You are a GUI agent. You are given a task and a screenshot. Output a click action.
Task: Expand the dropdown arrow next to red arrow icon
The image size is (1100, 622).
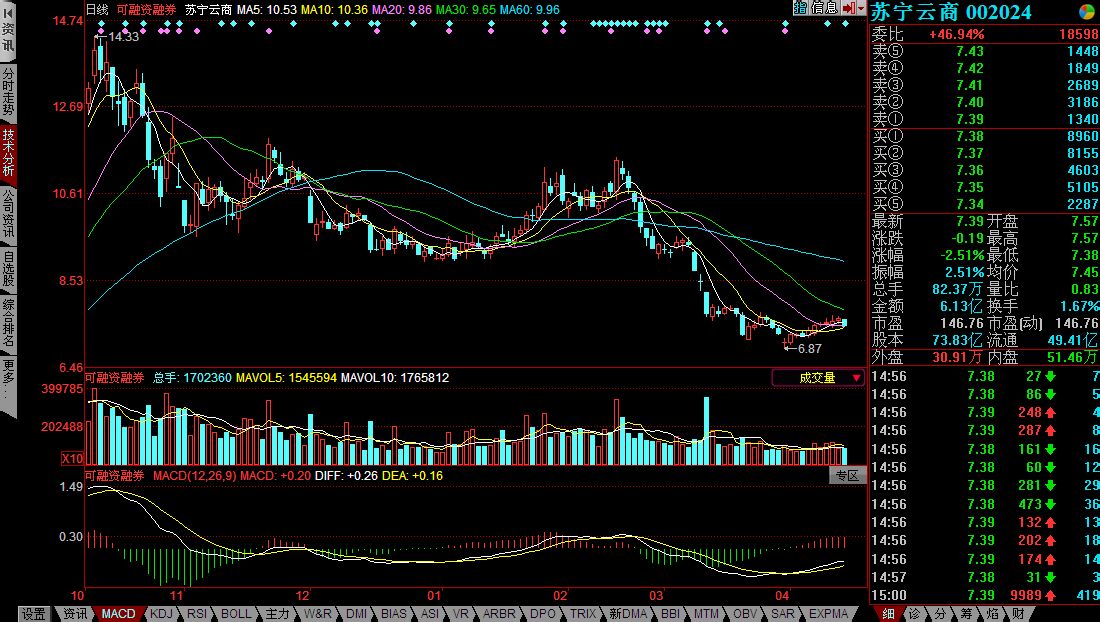pos(862,8)
